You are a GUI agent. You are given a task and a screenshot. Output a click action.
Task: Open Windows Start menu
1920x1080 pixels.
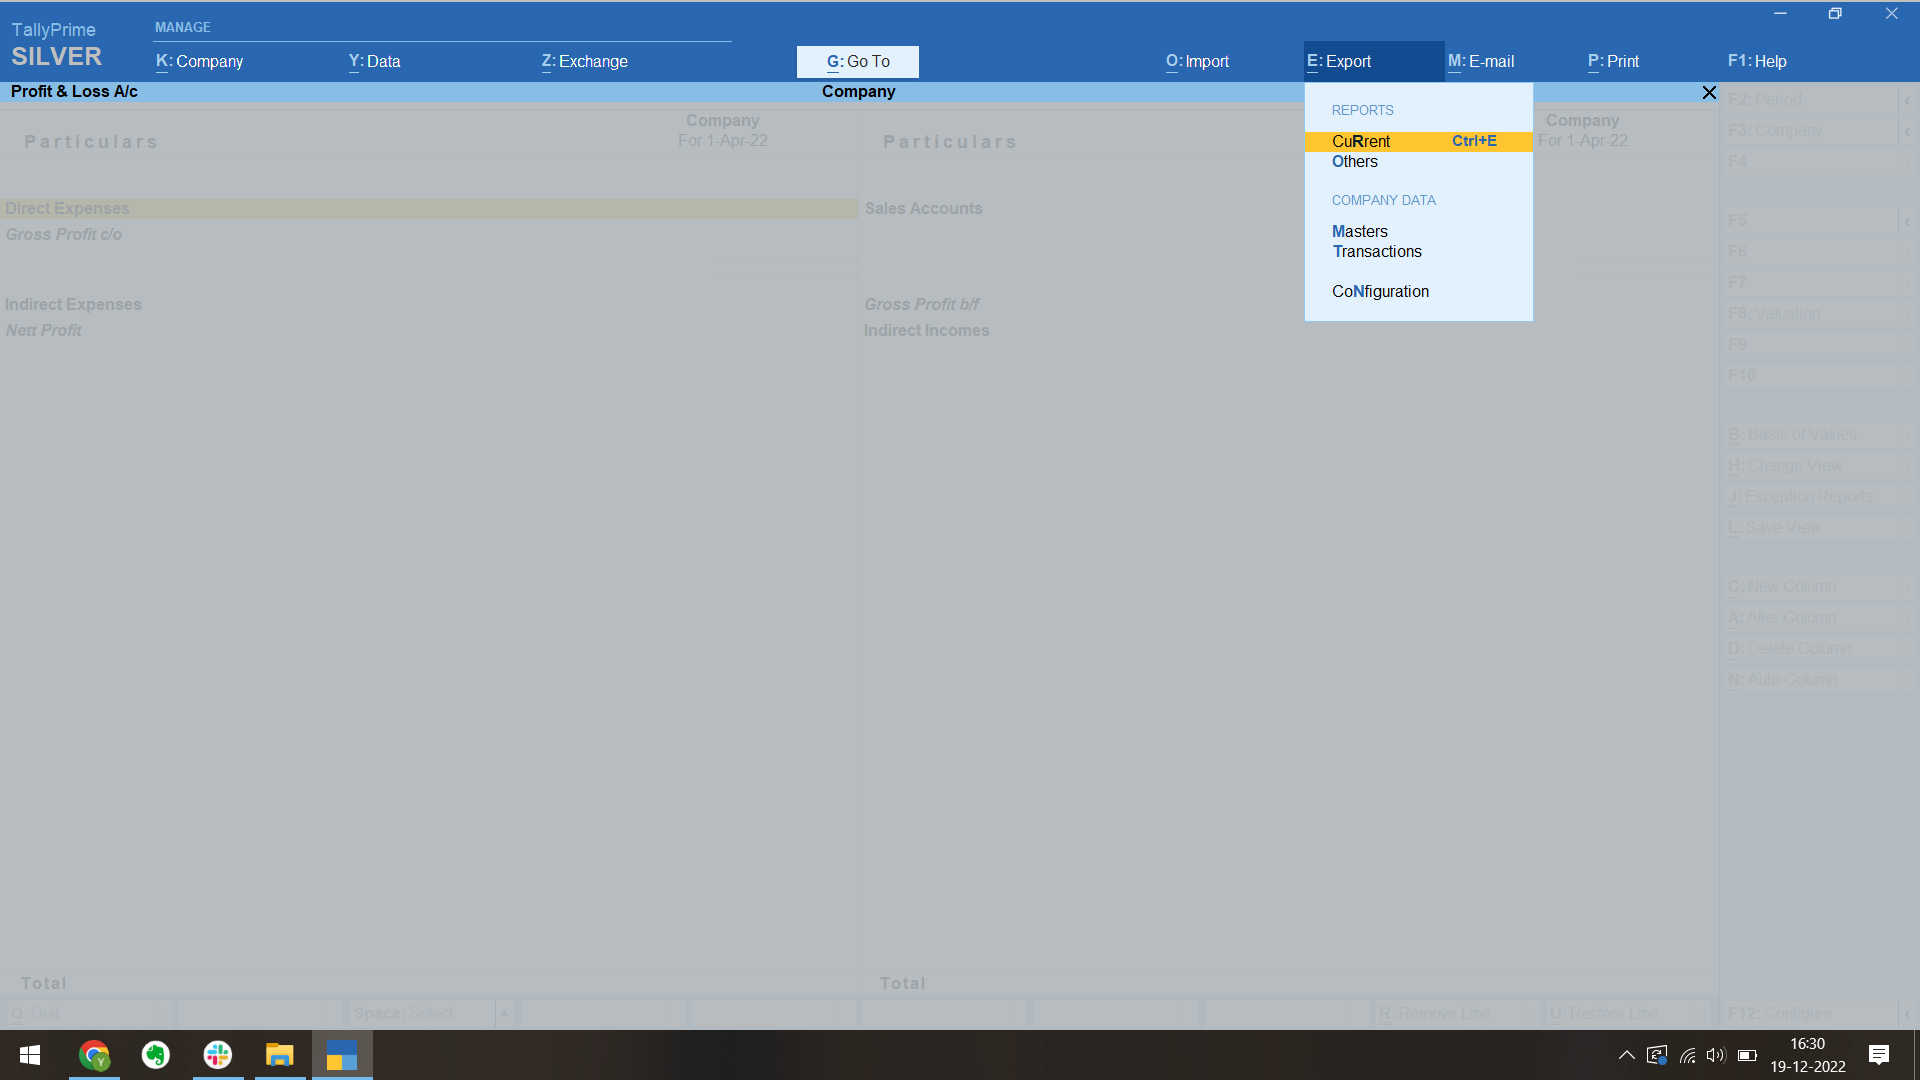30,1055
